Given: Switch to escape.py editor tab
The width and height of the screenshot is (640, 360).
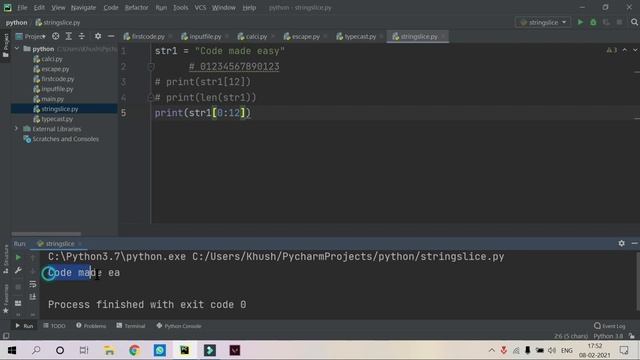Looking at the screenshot, I should pos(305,36).
